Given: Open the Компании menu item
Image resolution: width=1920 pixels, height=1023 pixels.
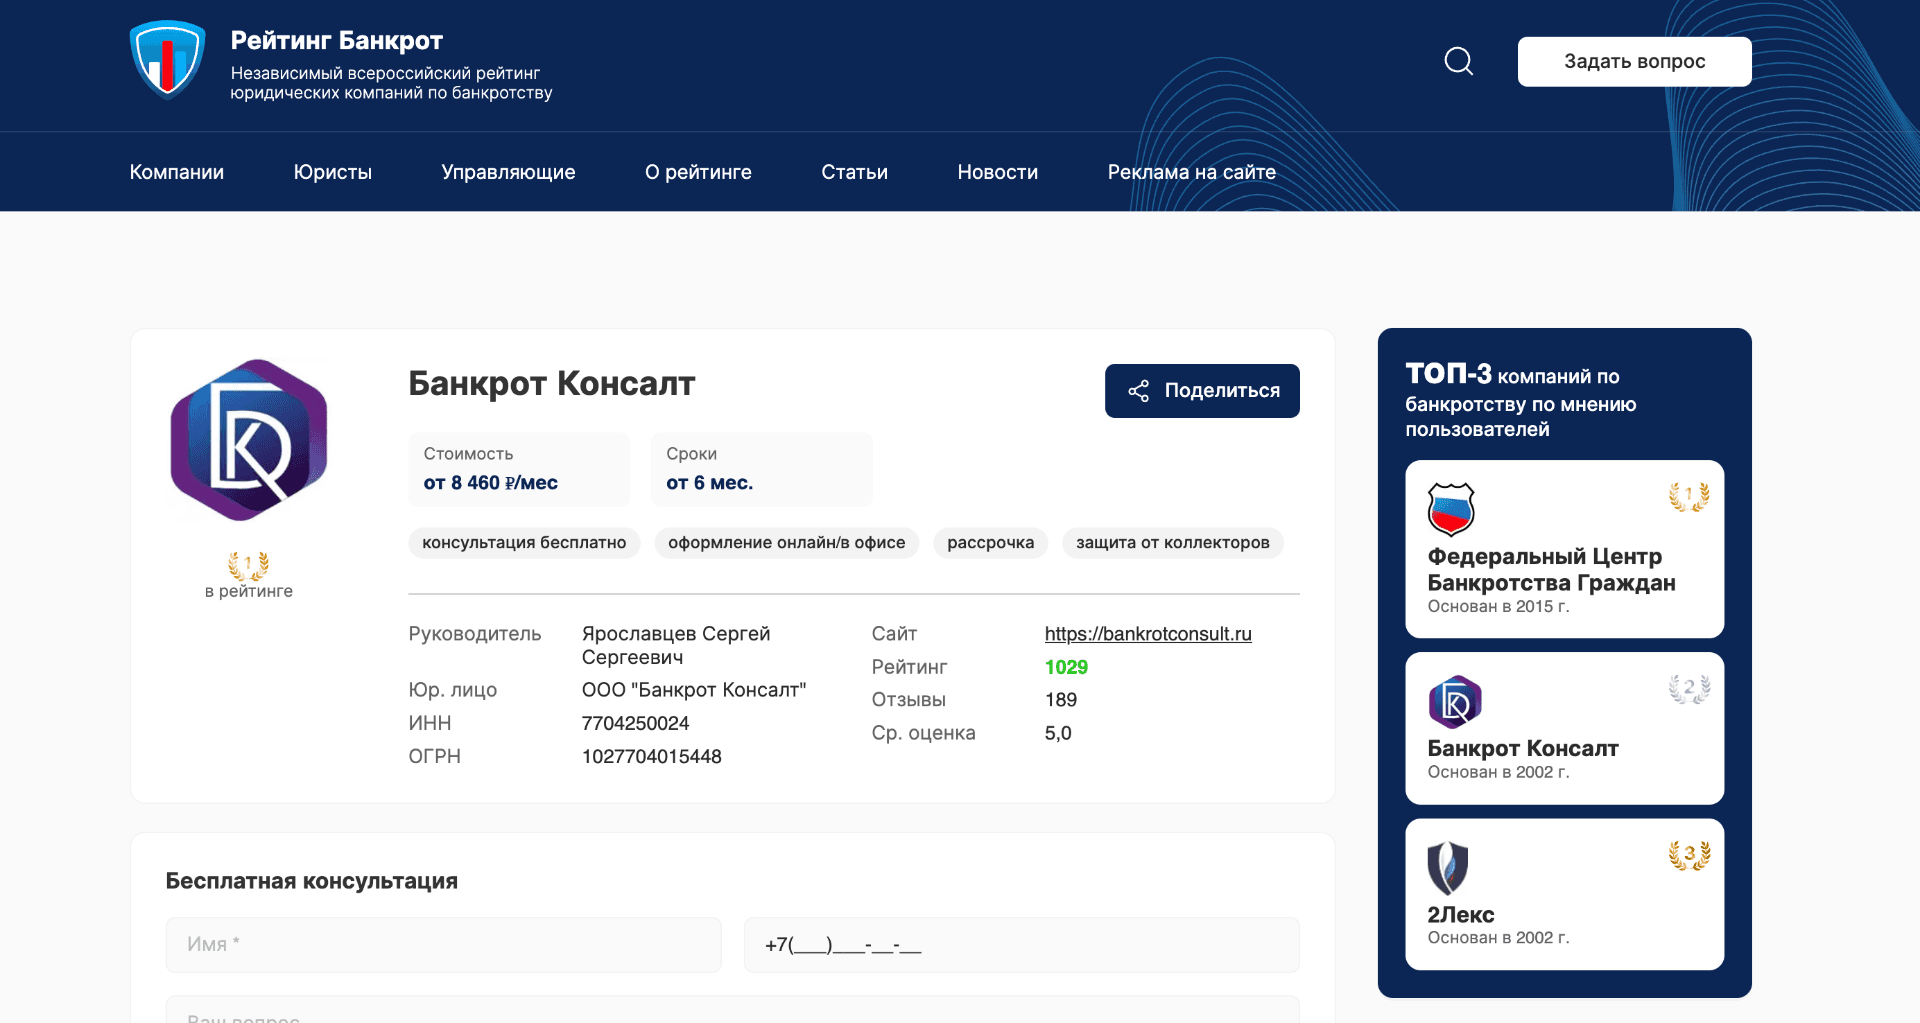Looking at the screenshot, I should coord(177,172).
